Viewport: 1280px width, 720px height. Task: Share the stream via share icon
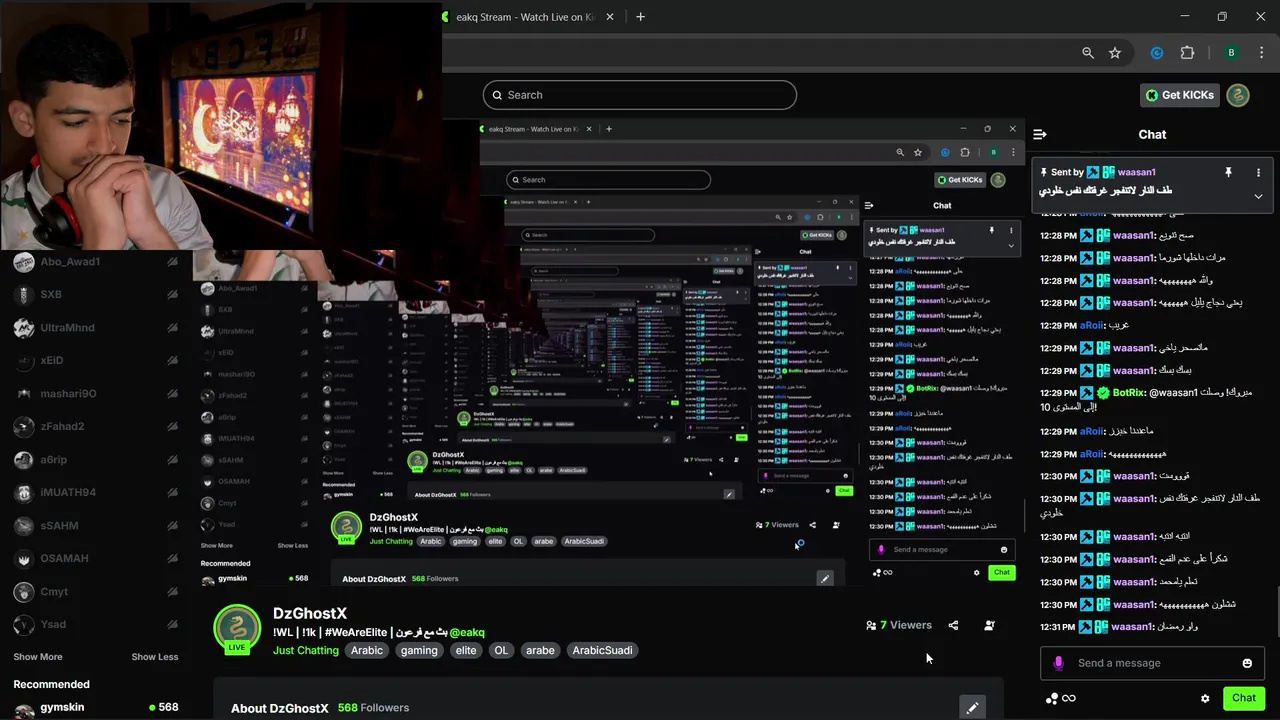[953, 625]
